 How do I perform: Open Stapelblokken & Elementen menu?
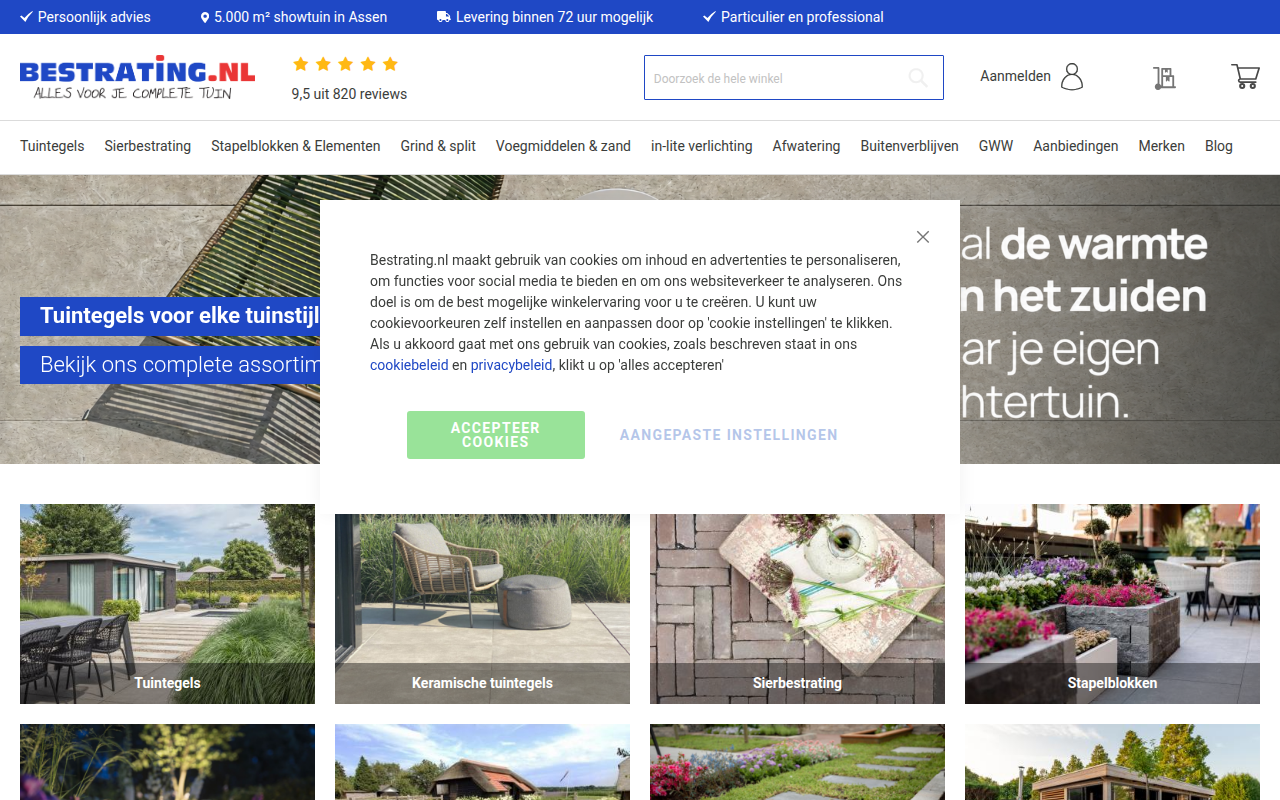point(296,146)
